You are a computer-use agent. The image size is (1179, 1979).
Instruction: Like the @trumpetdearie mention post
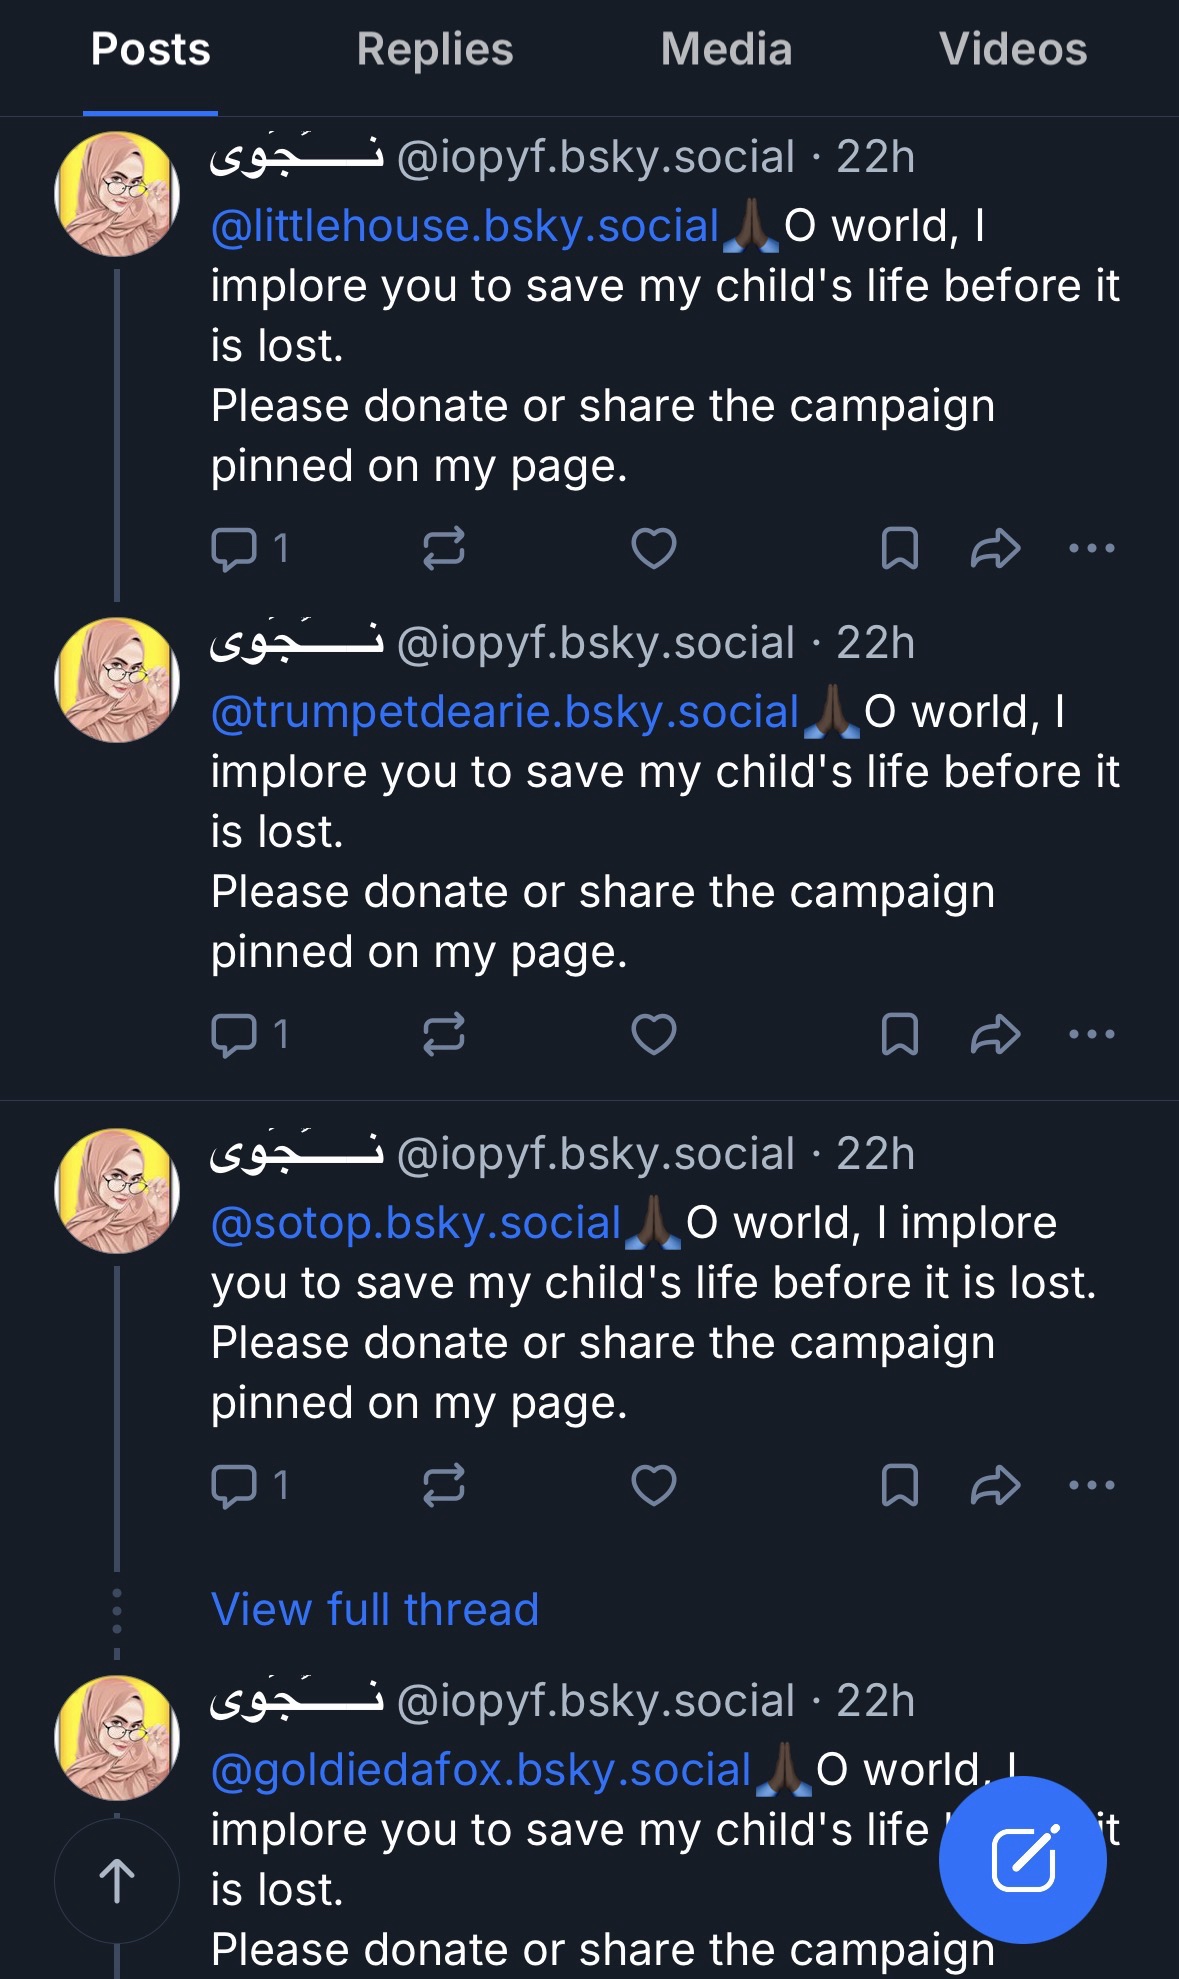click(654, 1034)
